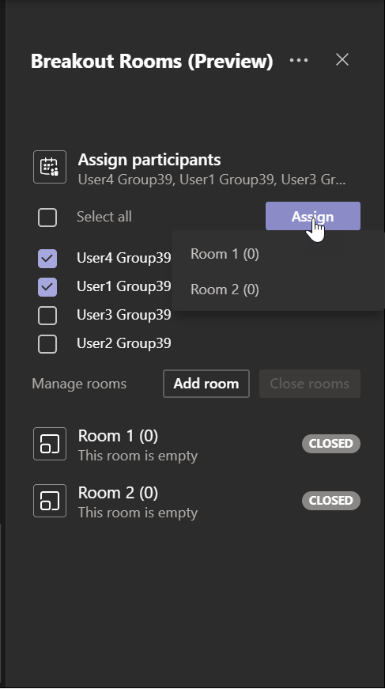This screenshot has width=385, height=689.
Task: Click the Assign participants calendar icon
Action: (x=50, y=167)
